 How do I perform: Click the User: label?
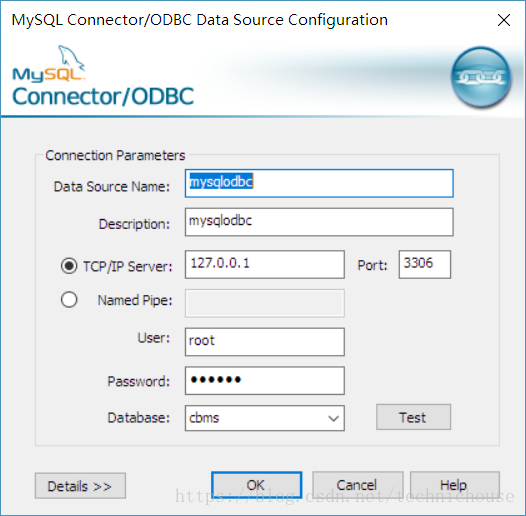(x=154, y=338)
